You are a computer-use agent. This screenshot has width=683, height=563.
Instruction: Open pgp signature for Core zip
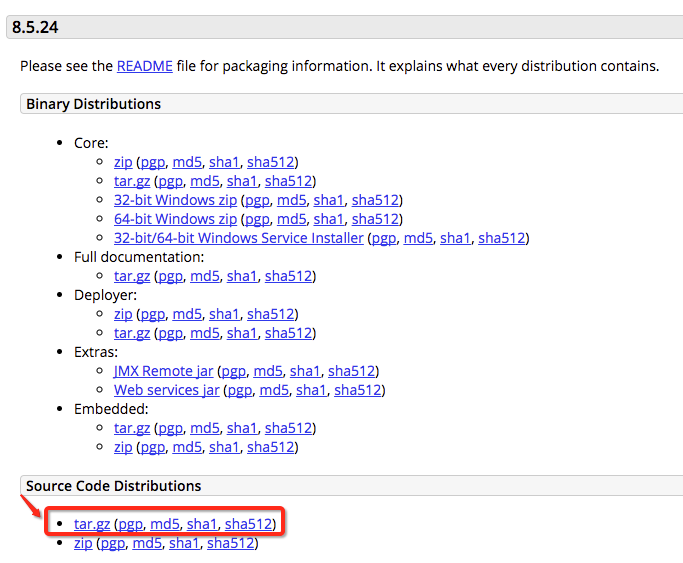pyautogui.click(x=152, y=162)
